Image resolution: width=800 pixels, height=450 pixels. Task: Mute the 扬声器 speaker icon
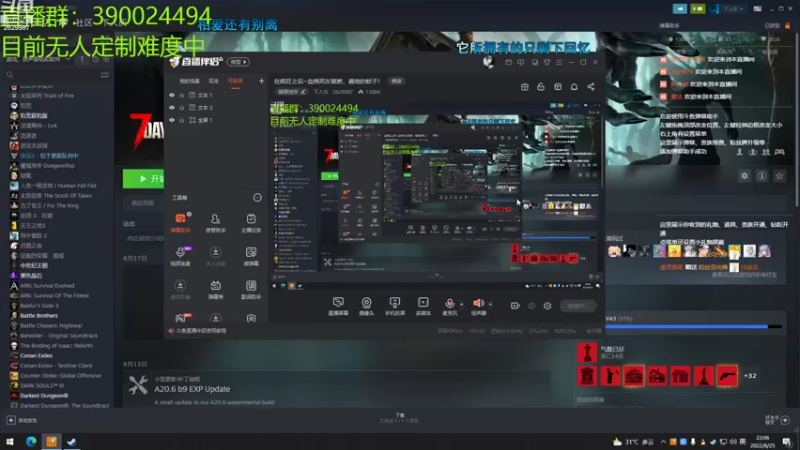[x=478, y=305]
